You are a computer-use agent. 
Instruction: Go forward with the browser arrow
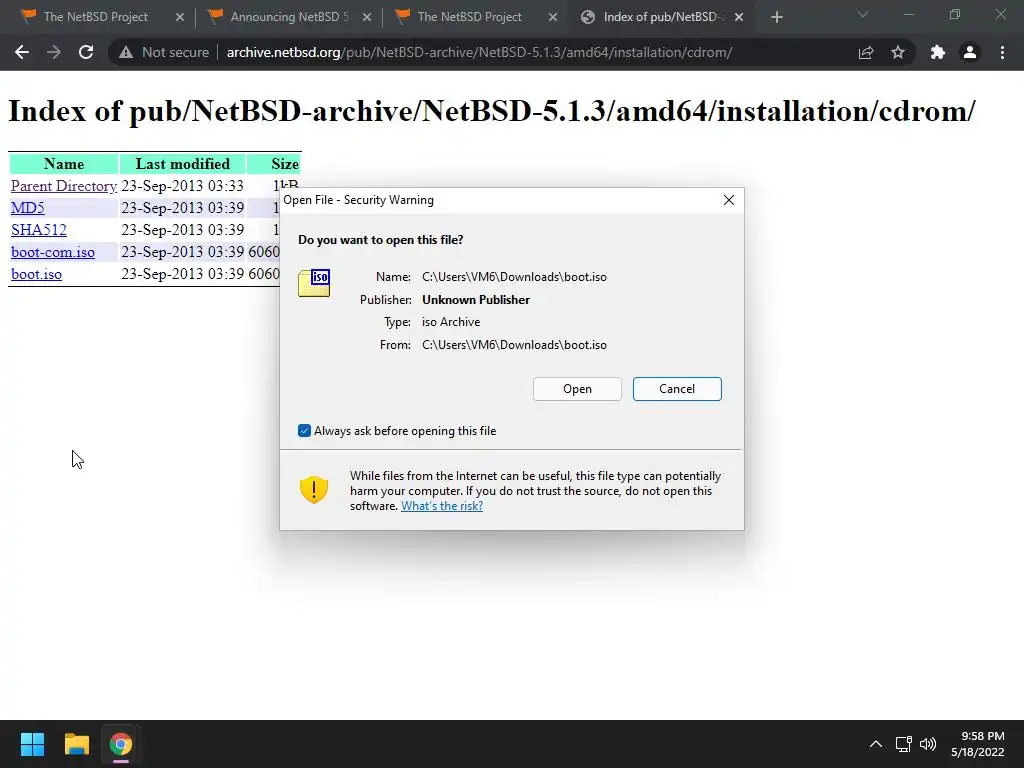click(x=54, y=52)
